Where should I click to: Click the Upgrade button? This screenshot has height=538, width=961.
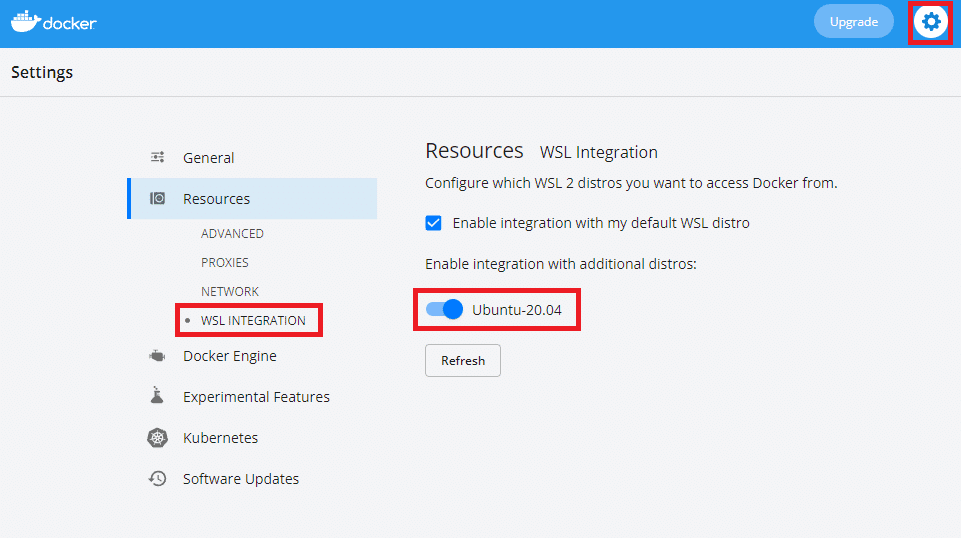[x=853, y=21]
